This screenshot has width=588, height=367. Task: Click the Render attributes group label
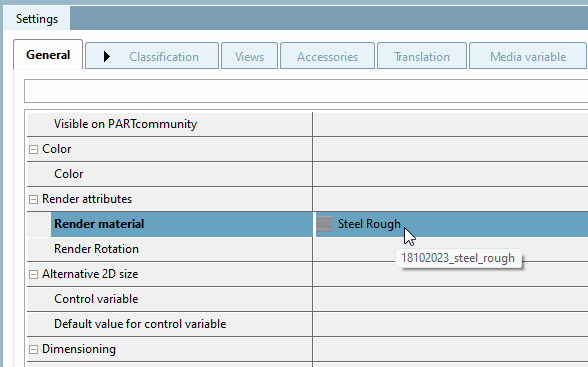tap(87, 199)
